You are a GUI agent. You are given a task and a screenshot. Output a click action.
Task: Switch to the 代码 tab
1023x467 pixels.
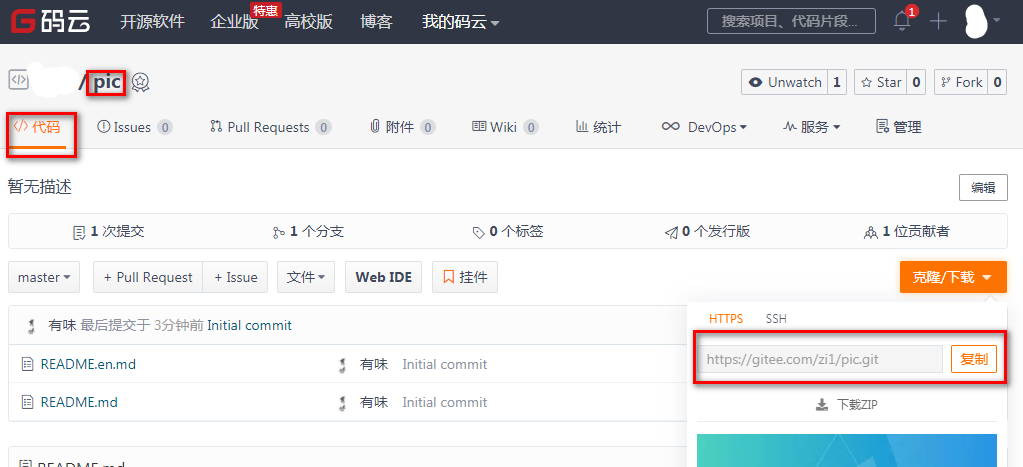click(37, 127)
